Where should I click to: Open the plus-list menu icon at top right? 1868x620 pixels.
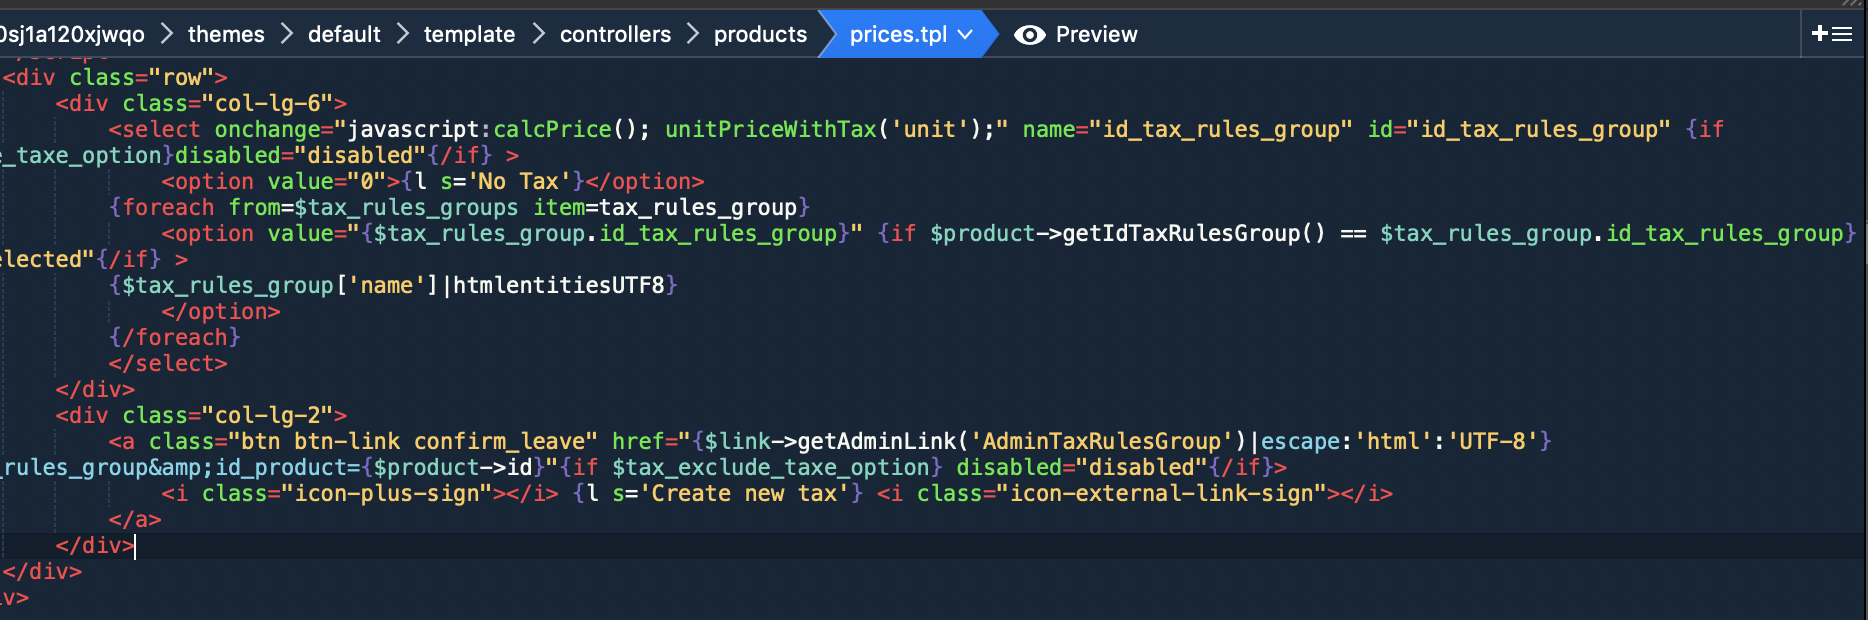pos(1832,34)
